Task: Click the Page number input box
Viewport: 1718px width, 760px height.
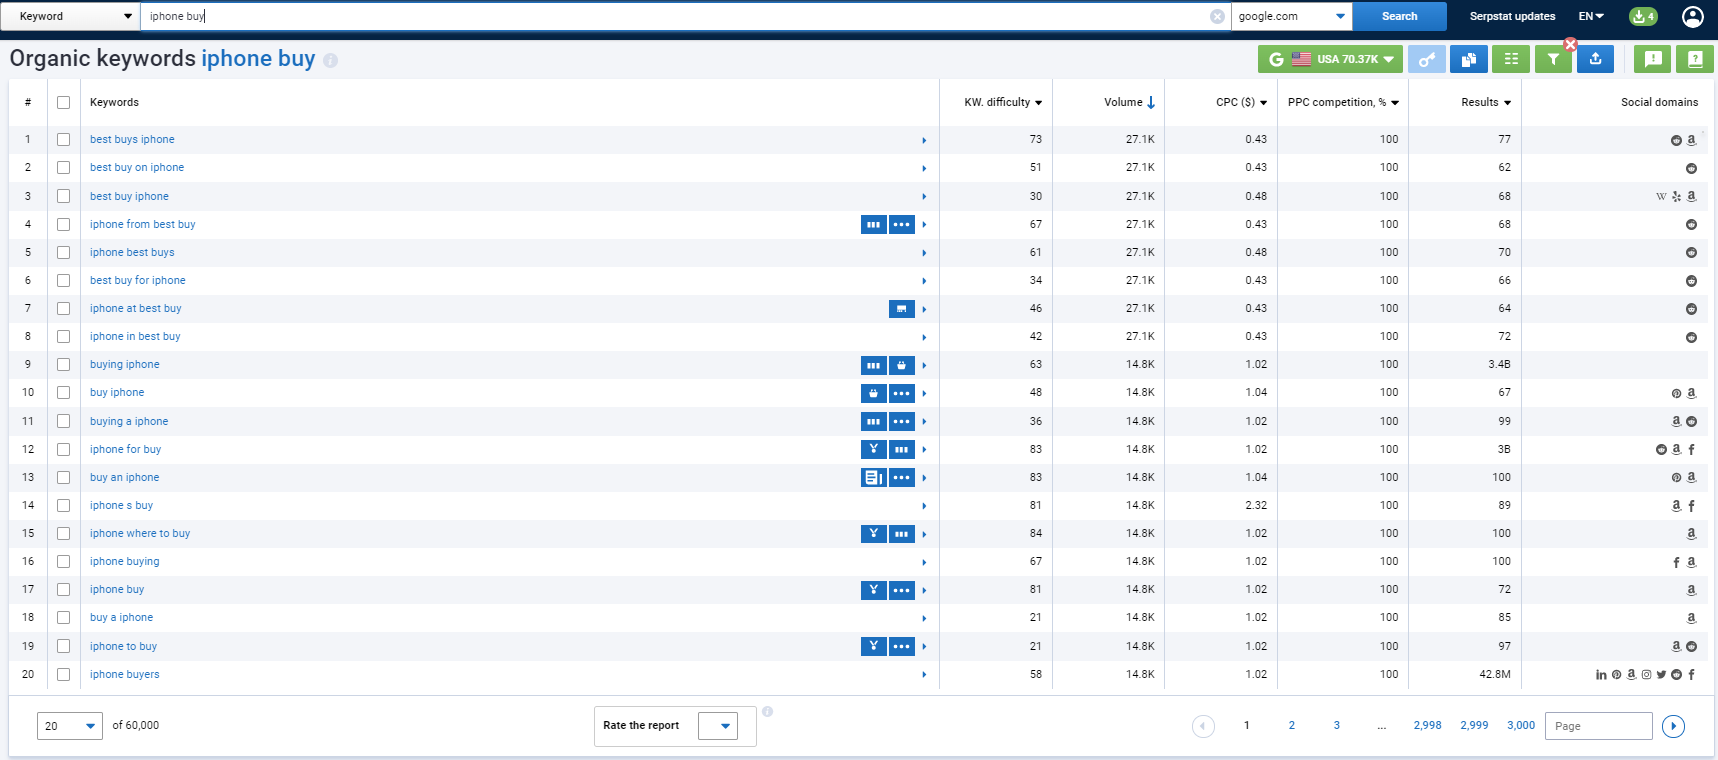Action: [1598, 726]
